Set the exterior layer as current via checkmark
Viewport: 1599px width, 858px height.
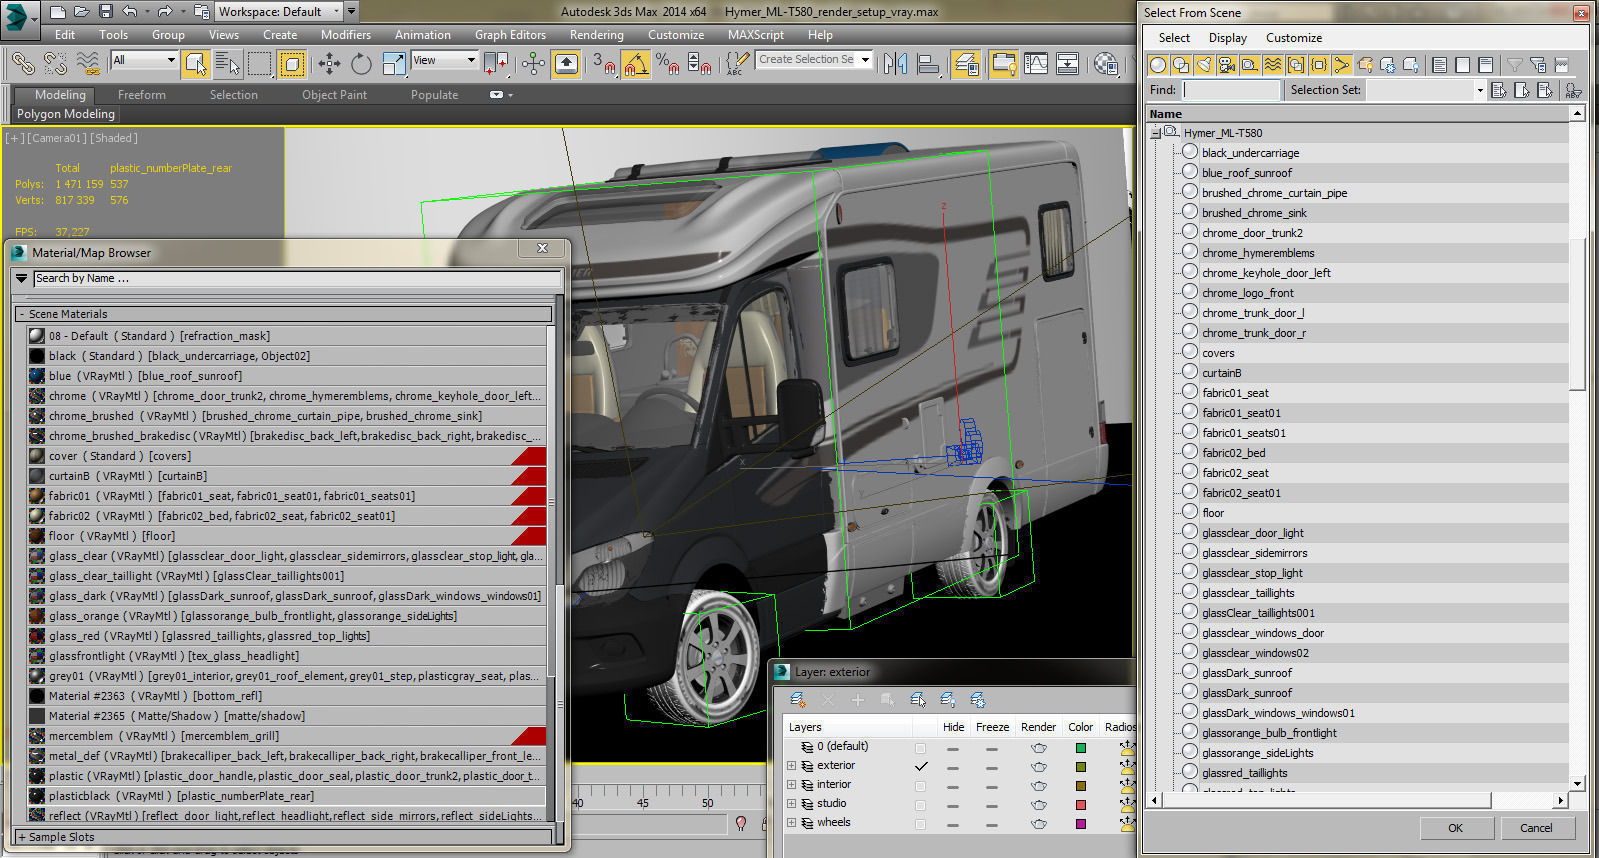921,766
